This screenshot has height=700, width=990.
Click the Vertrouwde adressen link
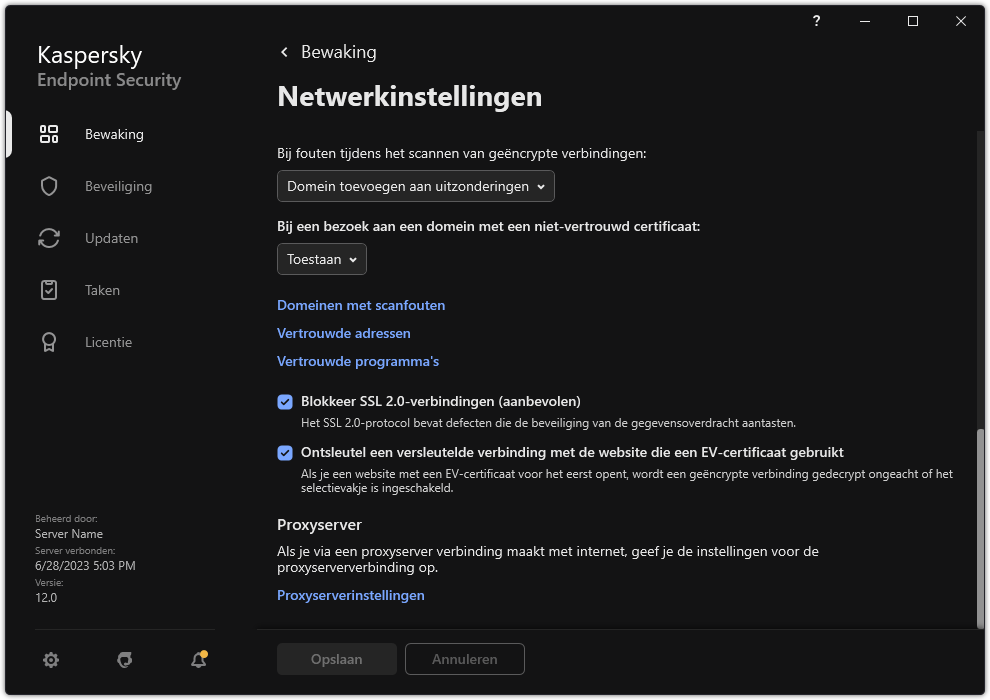pyautogui.click(x=343, y=333)
